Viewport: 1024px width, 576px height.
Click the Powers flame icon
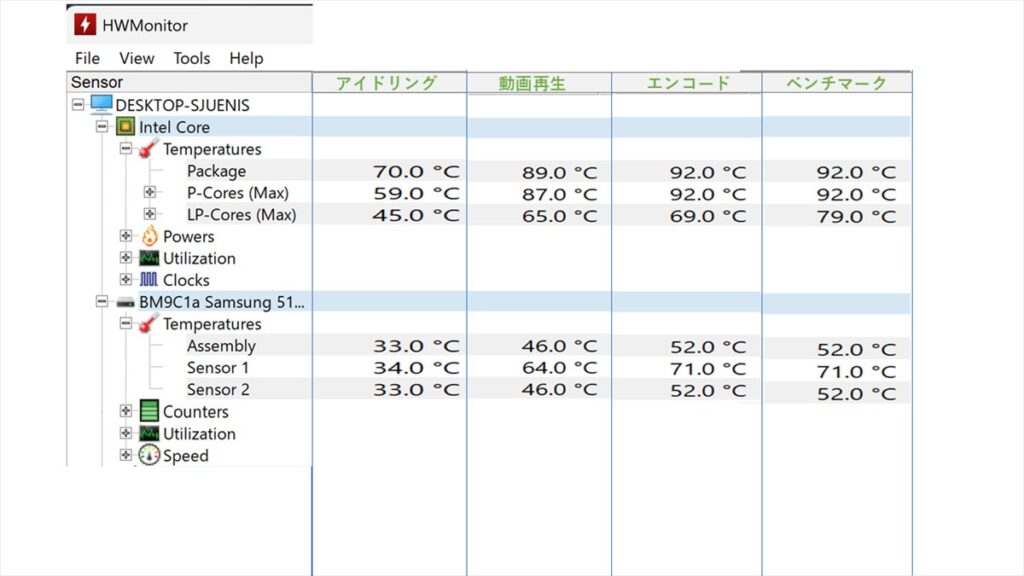click(150, 236)
